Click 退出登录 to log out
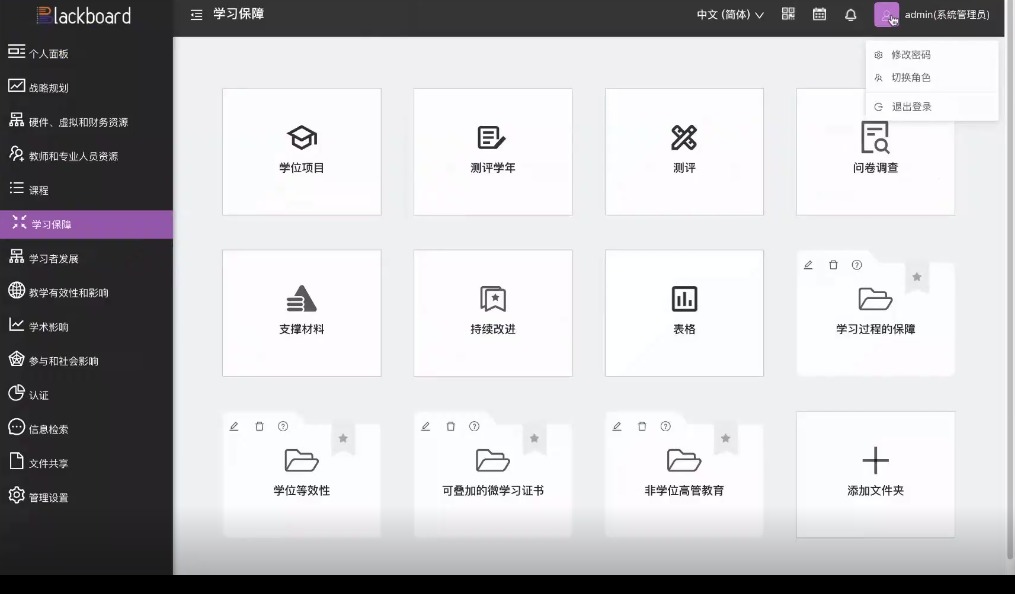The image size is (1015, 594). [911, 106]
